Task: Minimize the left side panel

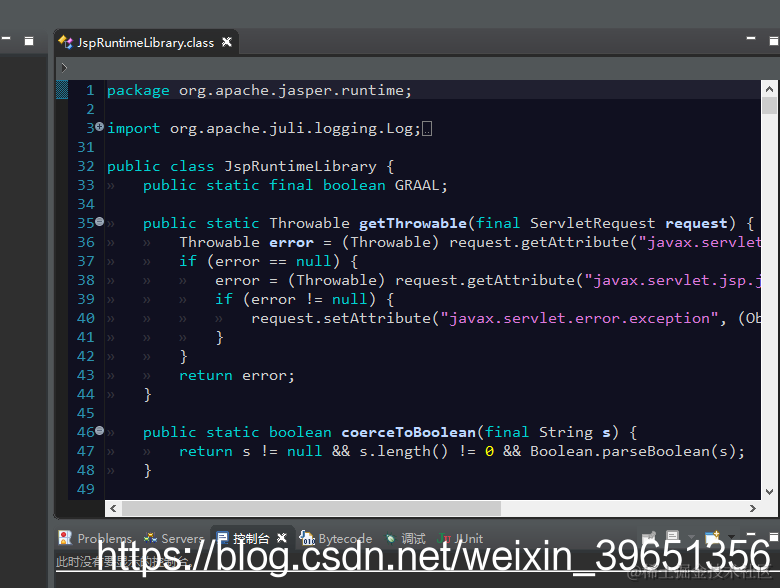Action: pyautogui.click(x=6, y=38)
